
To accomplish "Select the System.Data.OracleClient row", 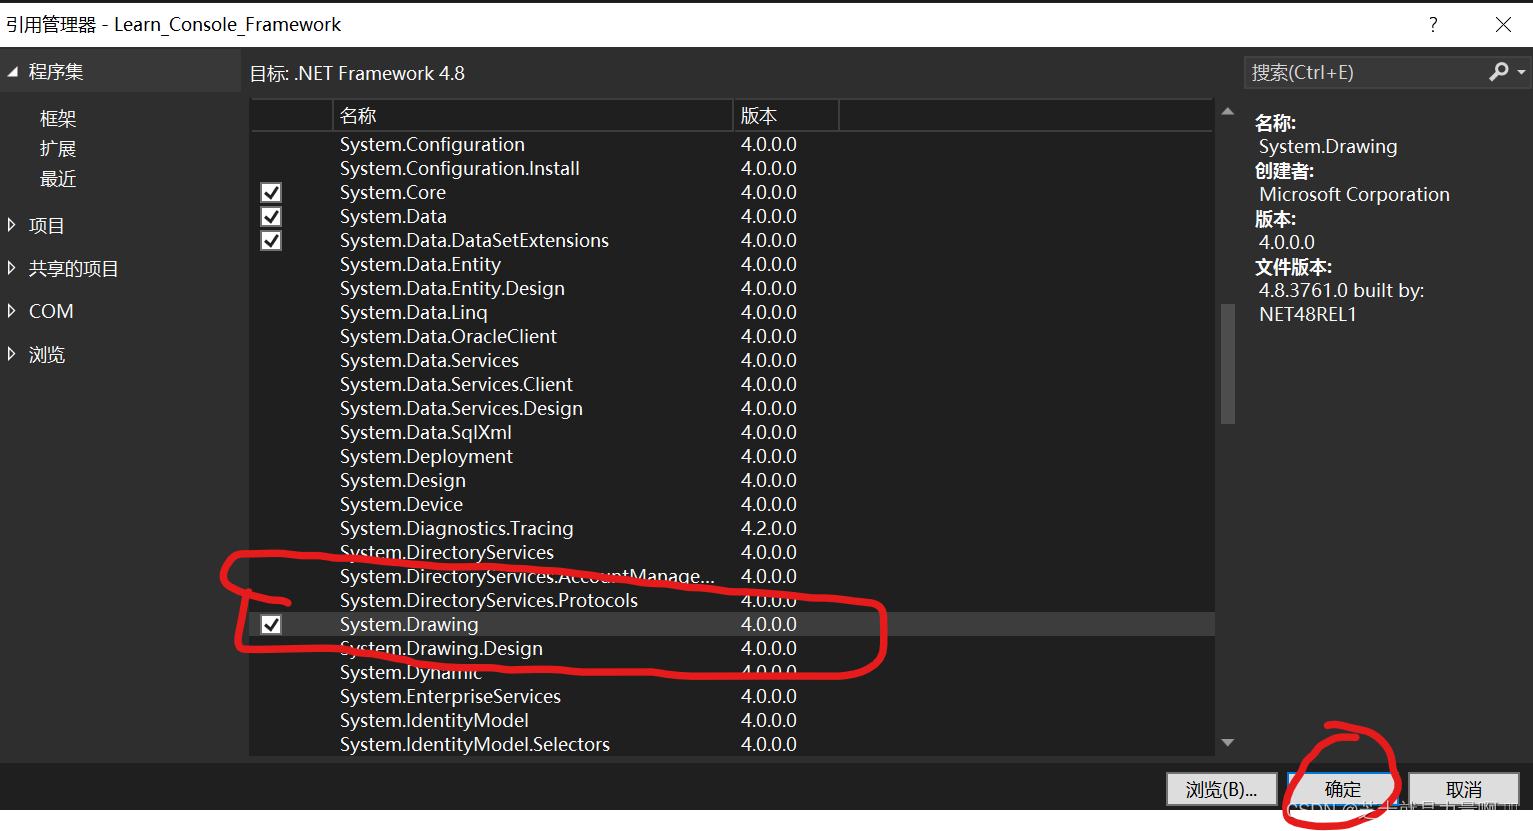I will pyautogui.click(x=732, y=337).
